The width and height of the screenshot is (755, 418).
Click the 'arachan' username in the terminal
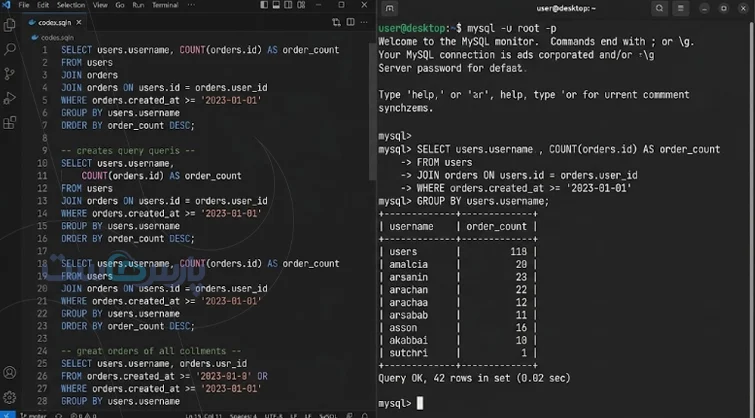tap(408, 290)
